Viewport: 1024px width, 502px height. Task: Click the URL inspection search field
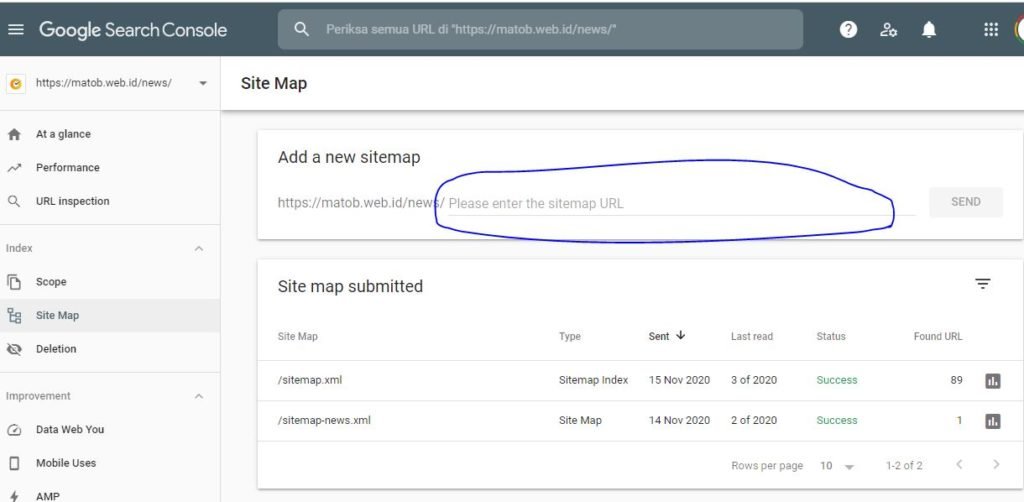pyautogui.click(x=540, y=29)
